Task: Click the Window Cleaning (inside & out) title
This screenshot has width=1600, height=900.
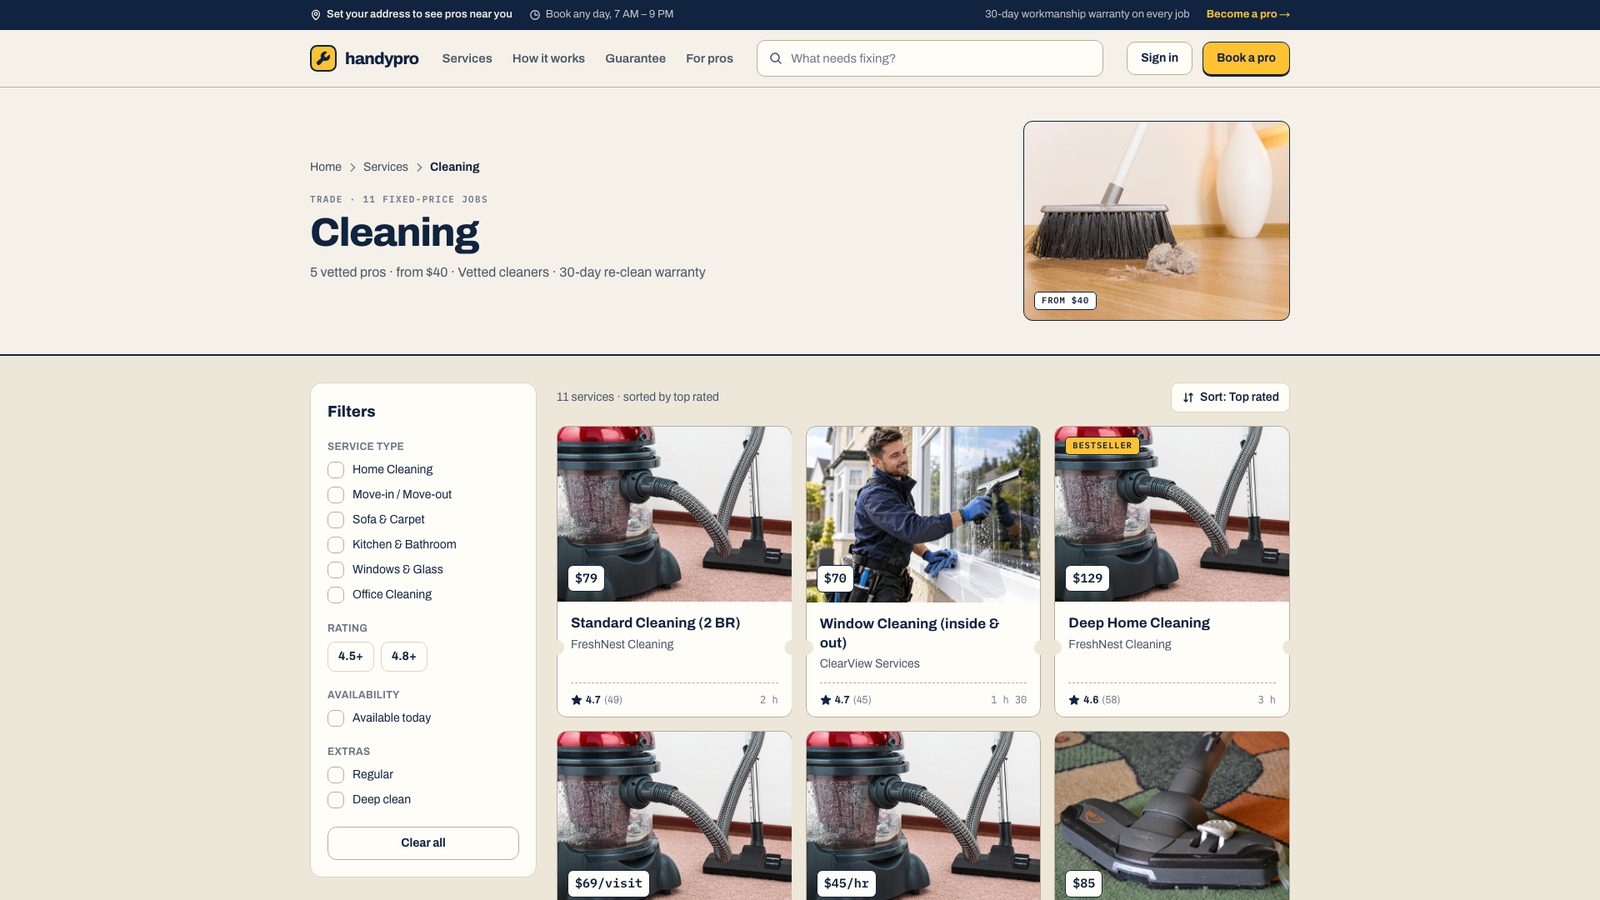Action: (x=909, y=633)
